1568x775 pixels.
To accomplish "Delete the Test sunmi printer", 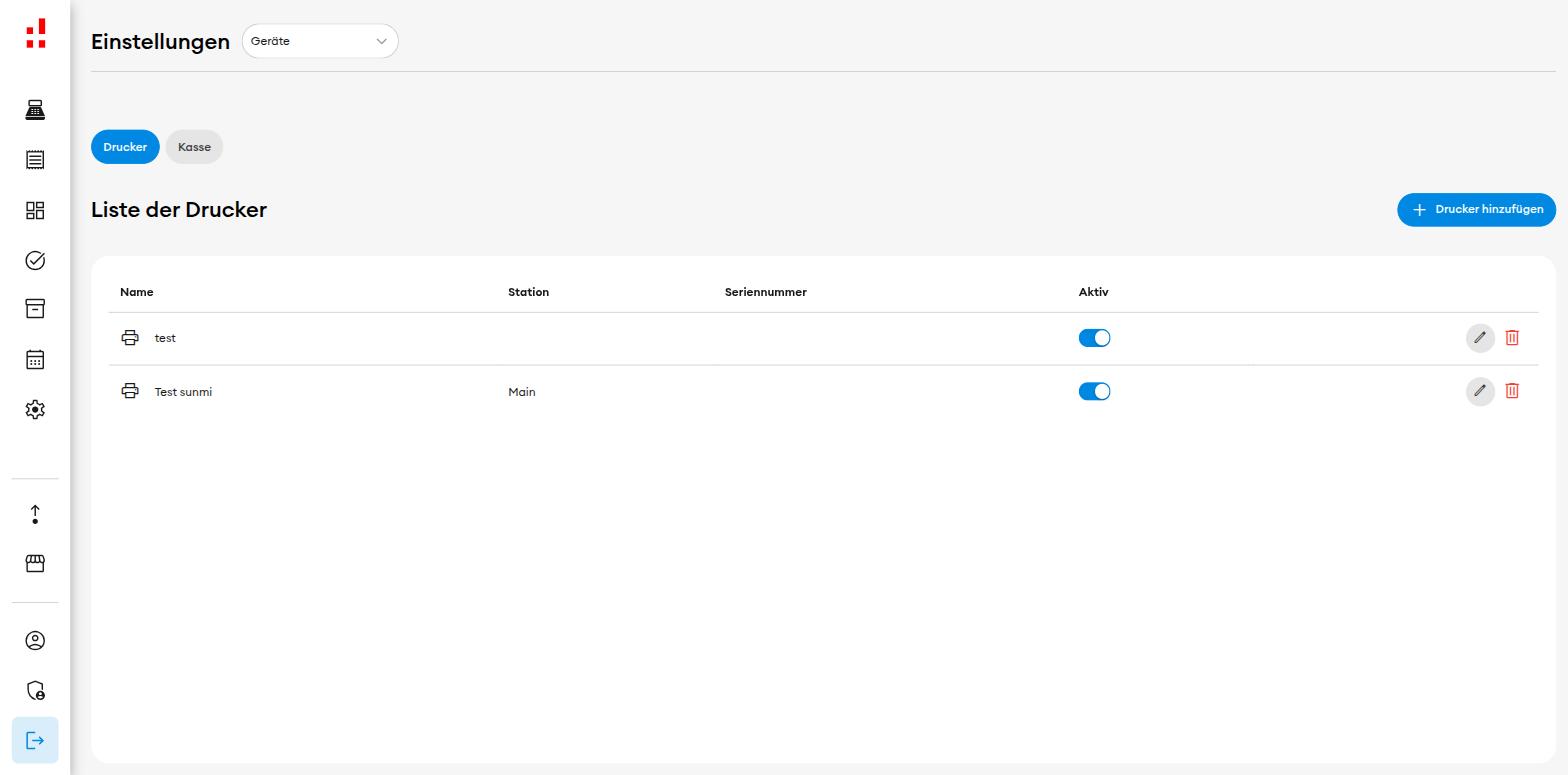I will click(1512, 391).
